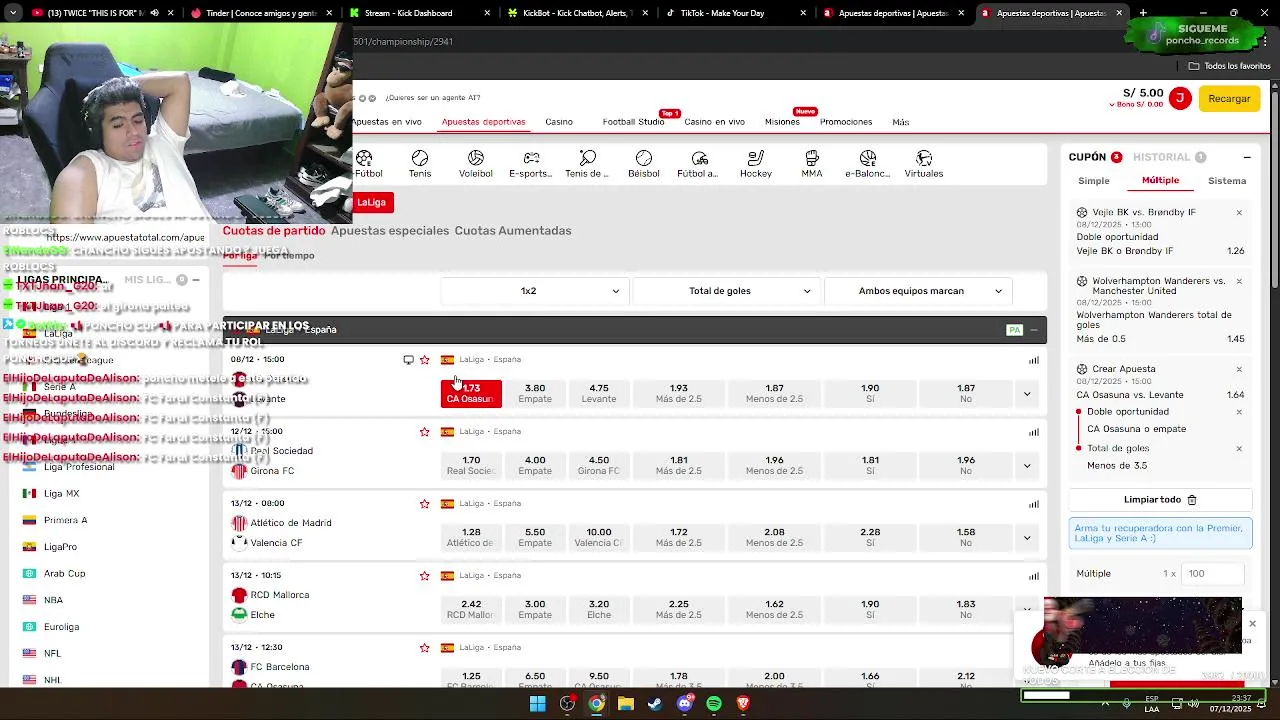1280x720 pixels.
Task: Show statistics for Osasuna vs Levante match
Action: pos(1034,360)
